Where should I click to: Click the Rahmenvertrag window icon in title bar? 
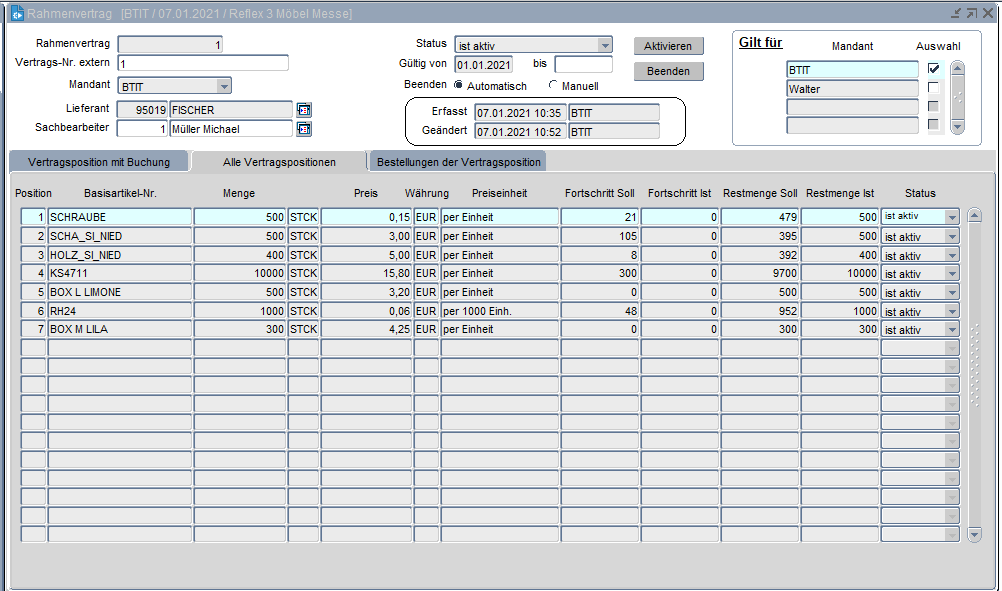point(17,13)
